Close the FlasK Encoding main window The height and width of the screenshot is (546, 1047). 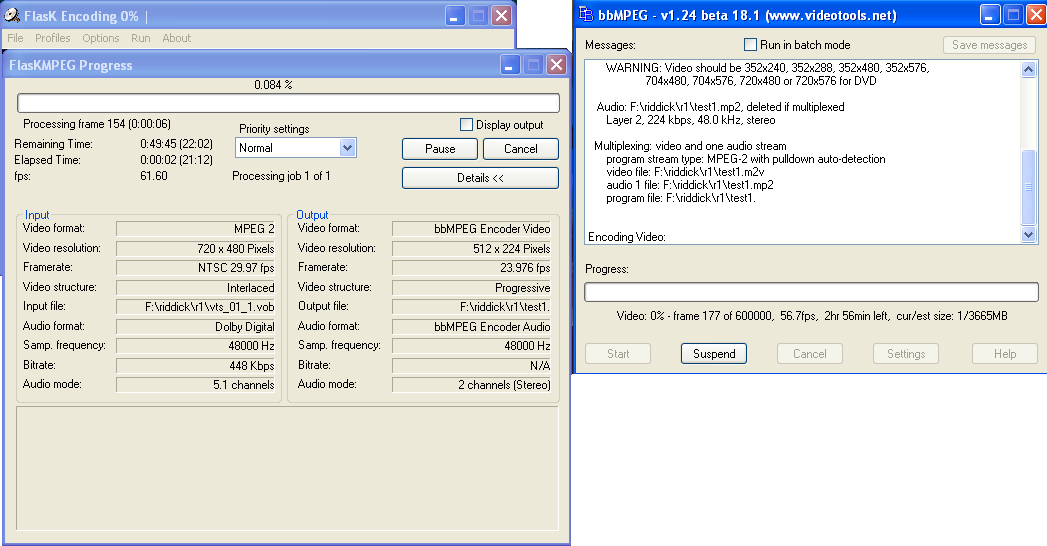501,15
